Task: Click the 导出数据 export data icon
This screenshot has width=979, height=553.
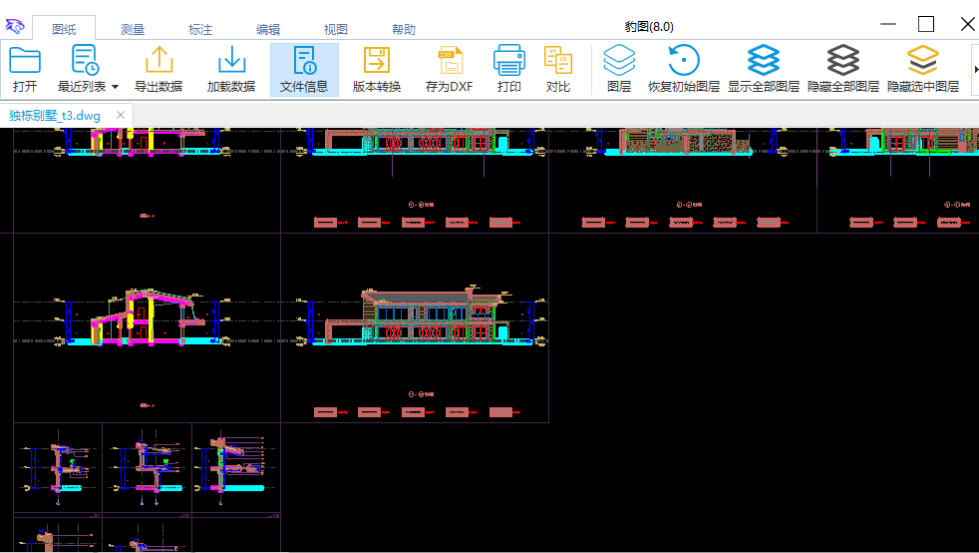Action: [158, 62]
